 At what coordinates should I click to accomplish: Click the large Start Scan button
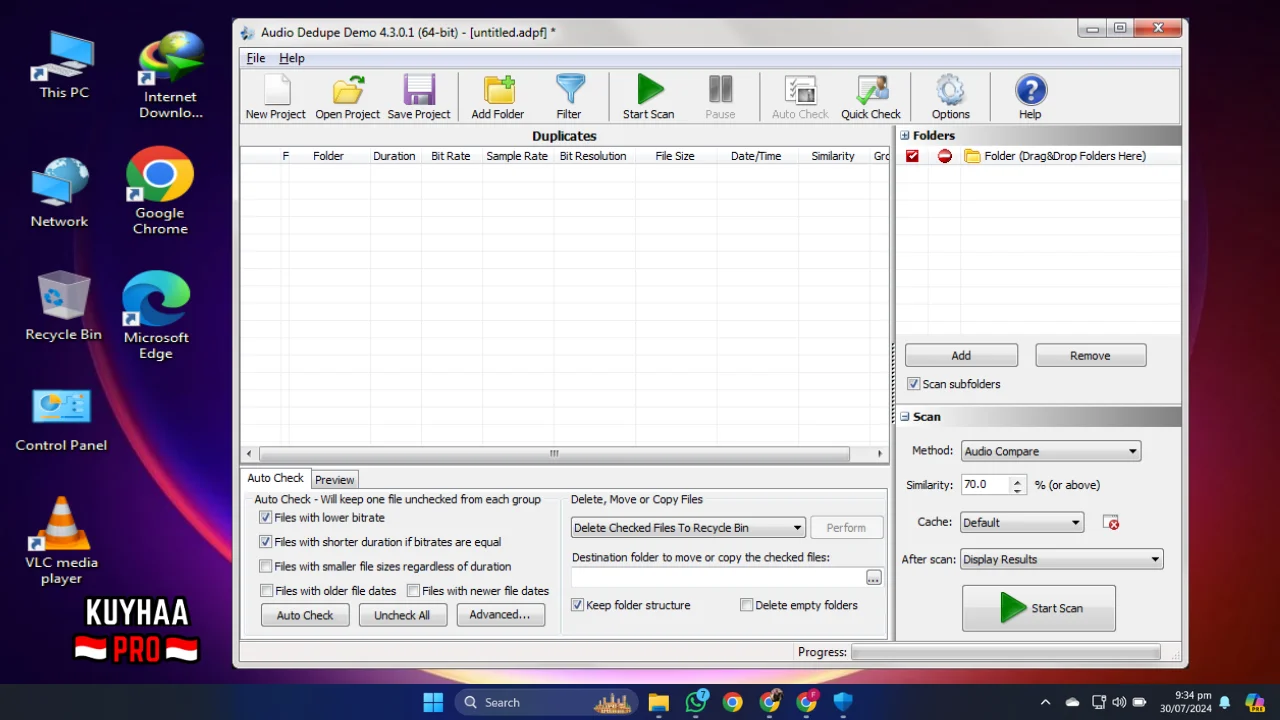(1039, 608)
